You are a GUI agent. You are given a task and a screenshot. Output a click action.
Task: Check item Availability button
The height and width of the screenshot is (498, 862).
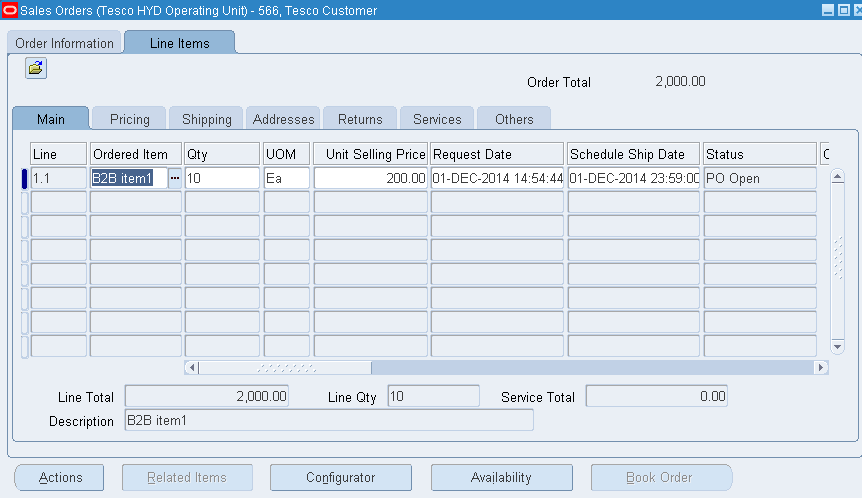coord(501,477)
